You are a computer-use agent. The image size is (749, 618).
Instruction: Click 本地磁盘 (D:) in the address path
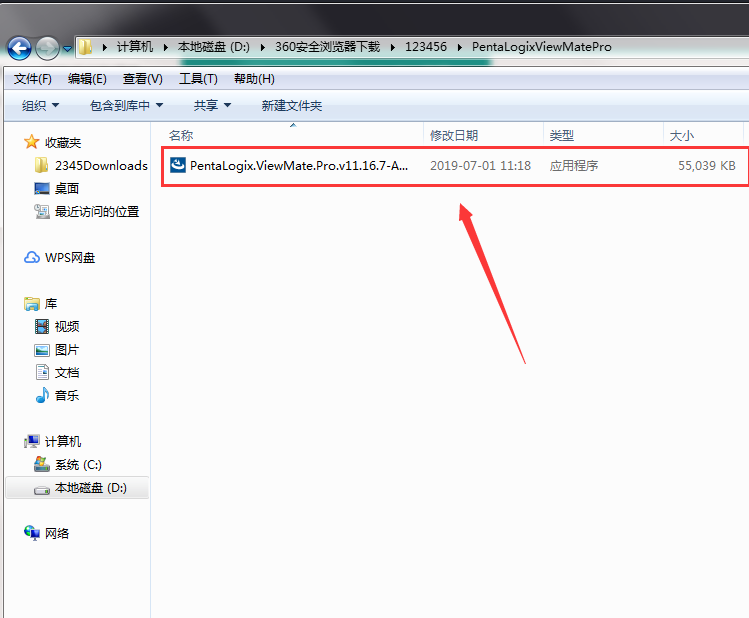click(x=214, y=47)
